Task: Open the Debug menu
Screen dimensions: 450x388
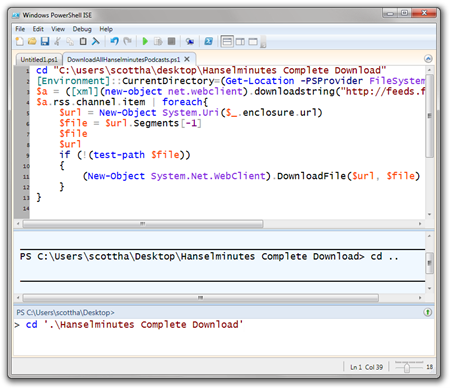Action: point(82,29)
